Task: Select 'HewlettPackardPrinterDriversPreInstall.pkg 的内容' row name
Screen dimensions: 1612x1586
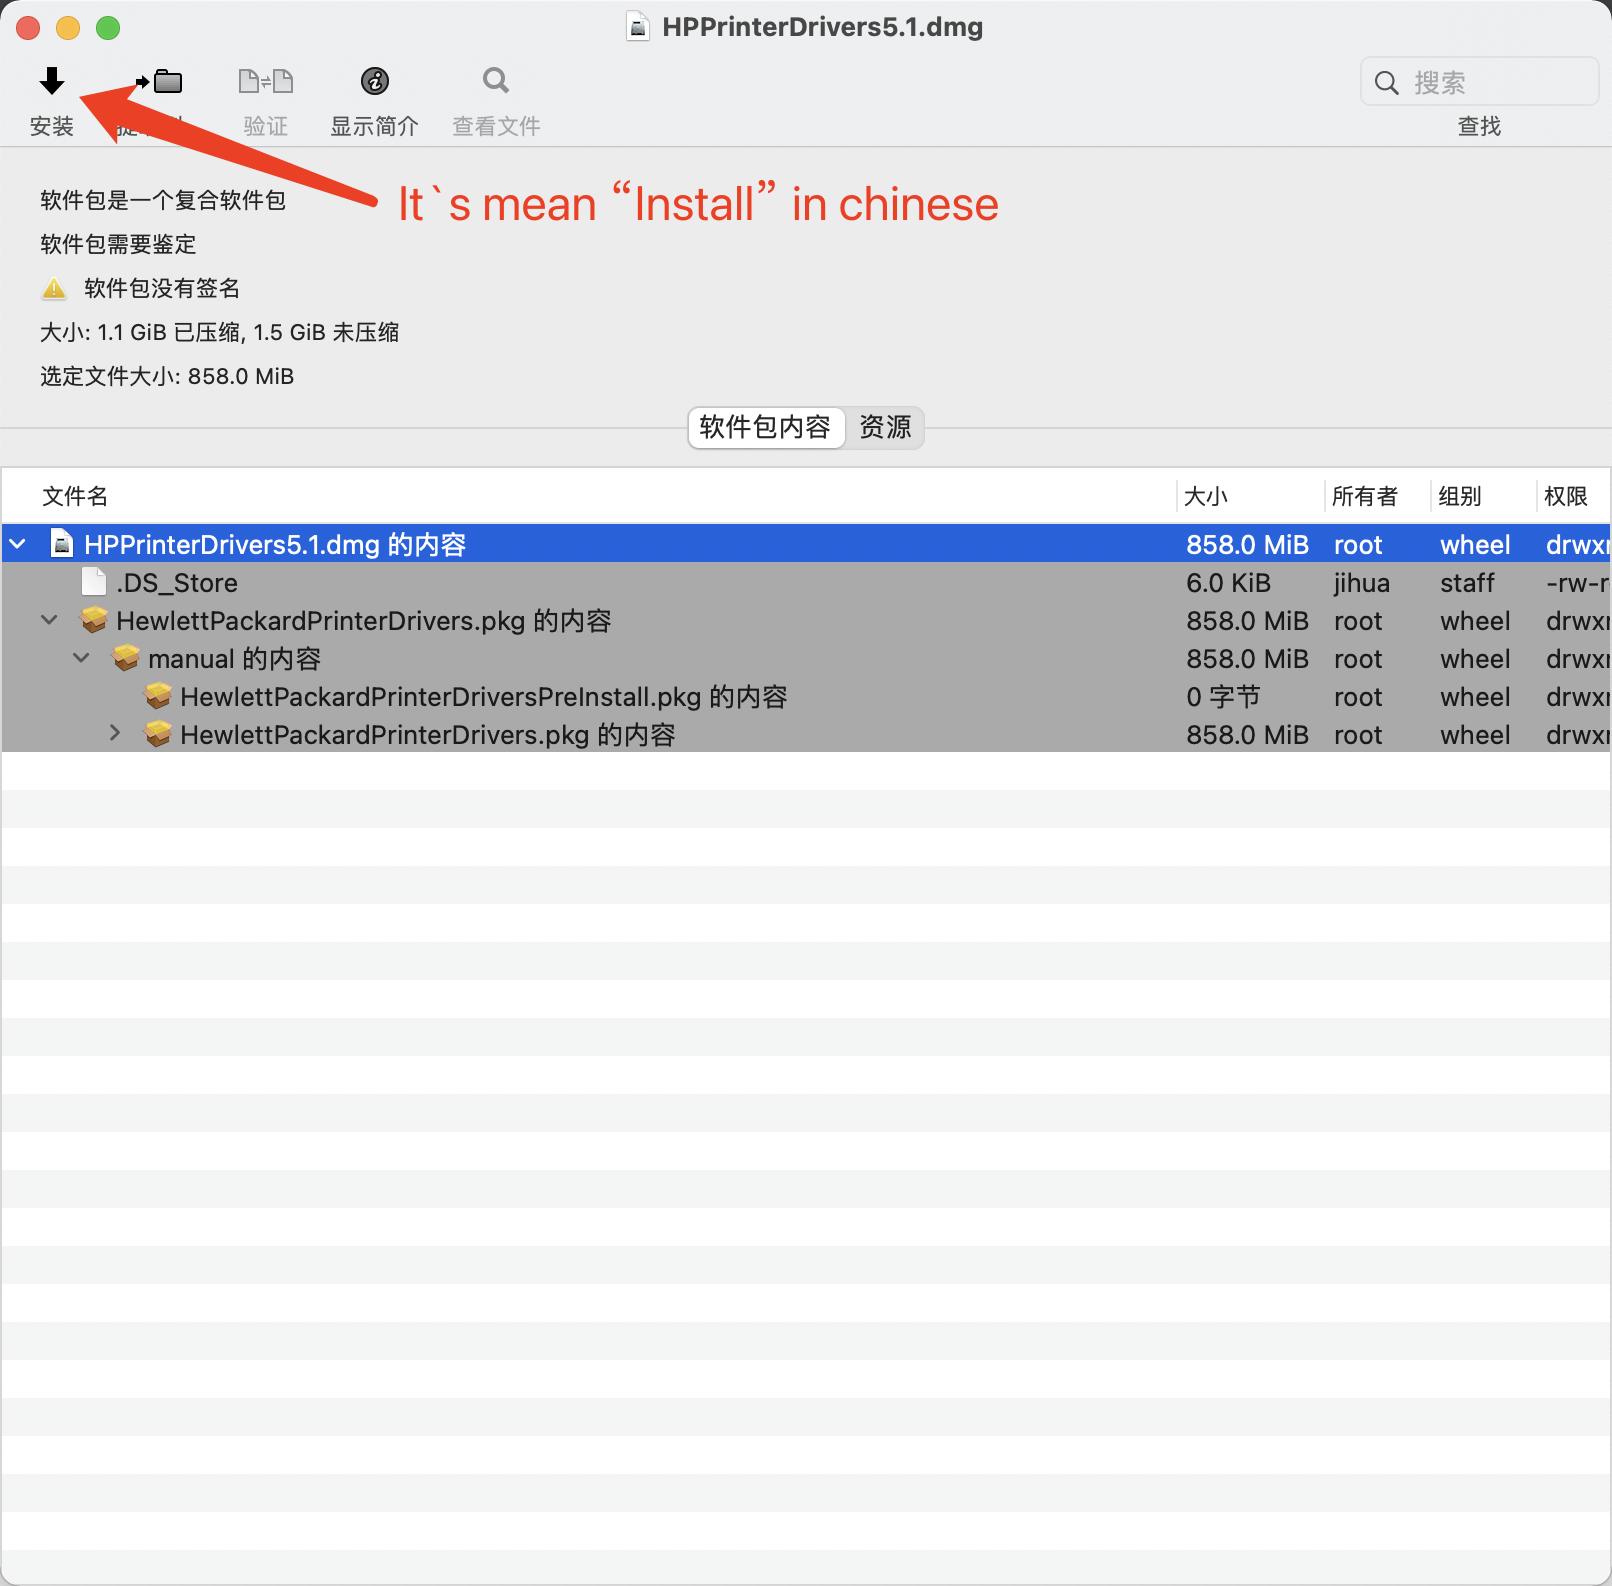Action: pos(484,697)
